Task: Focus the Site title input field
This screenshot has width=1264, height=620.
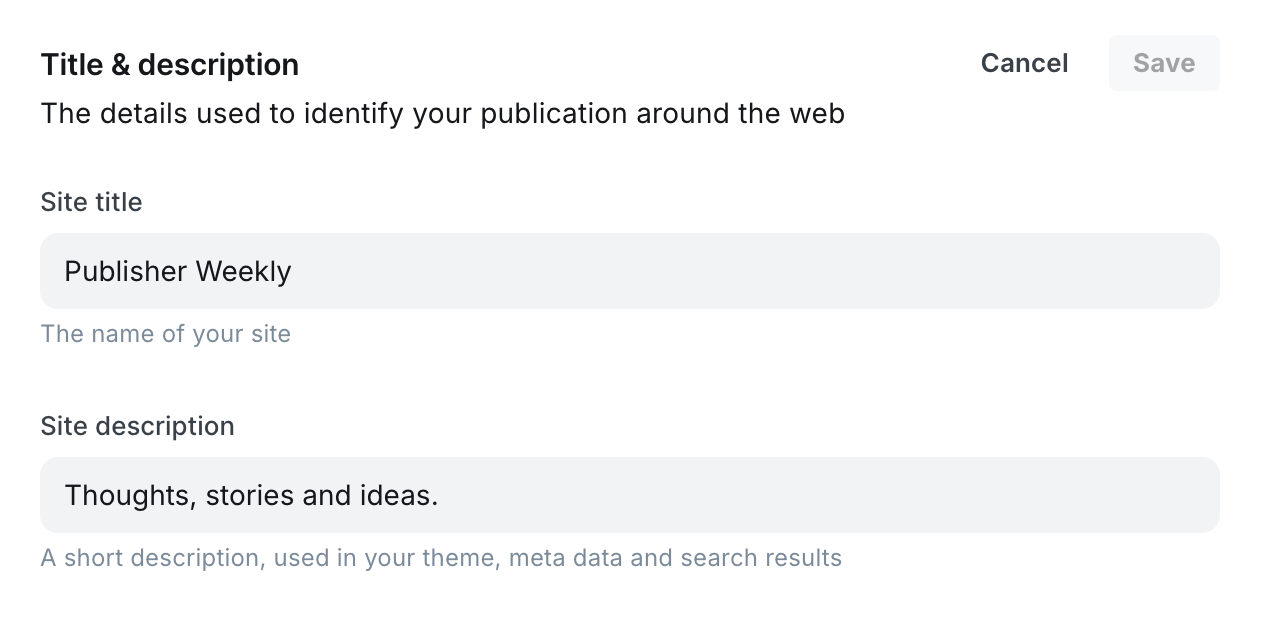Action: pos(629,271)
